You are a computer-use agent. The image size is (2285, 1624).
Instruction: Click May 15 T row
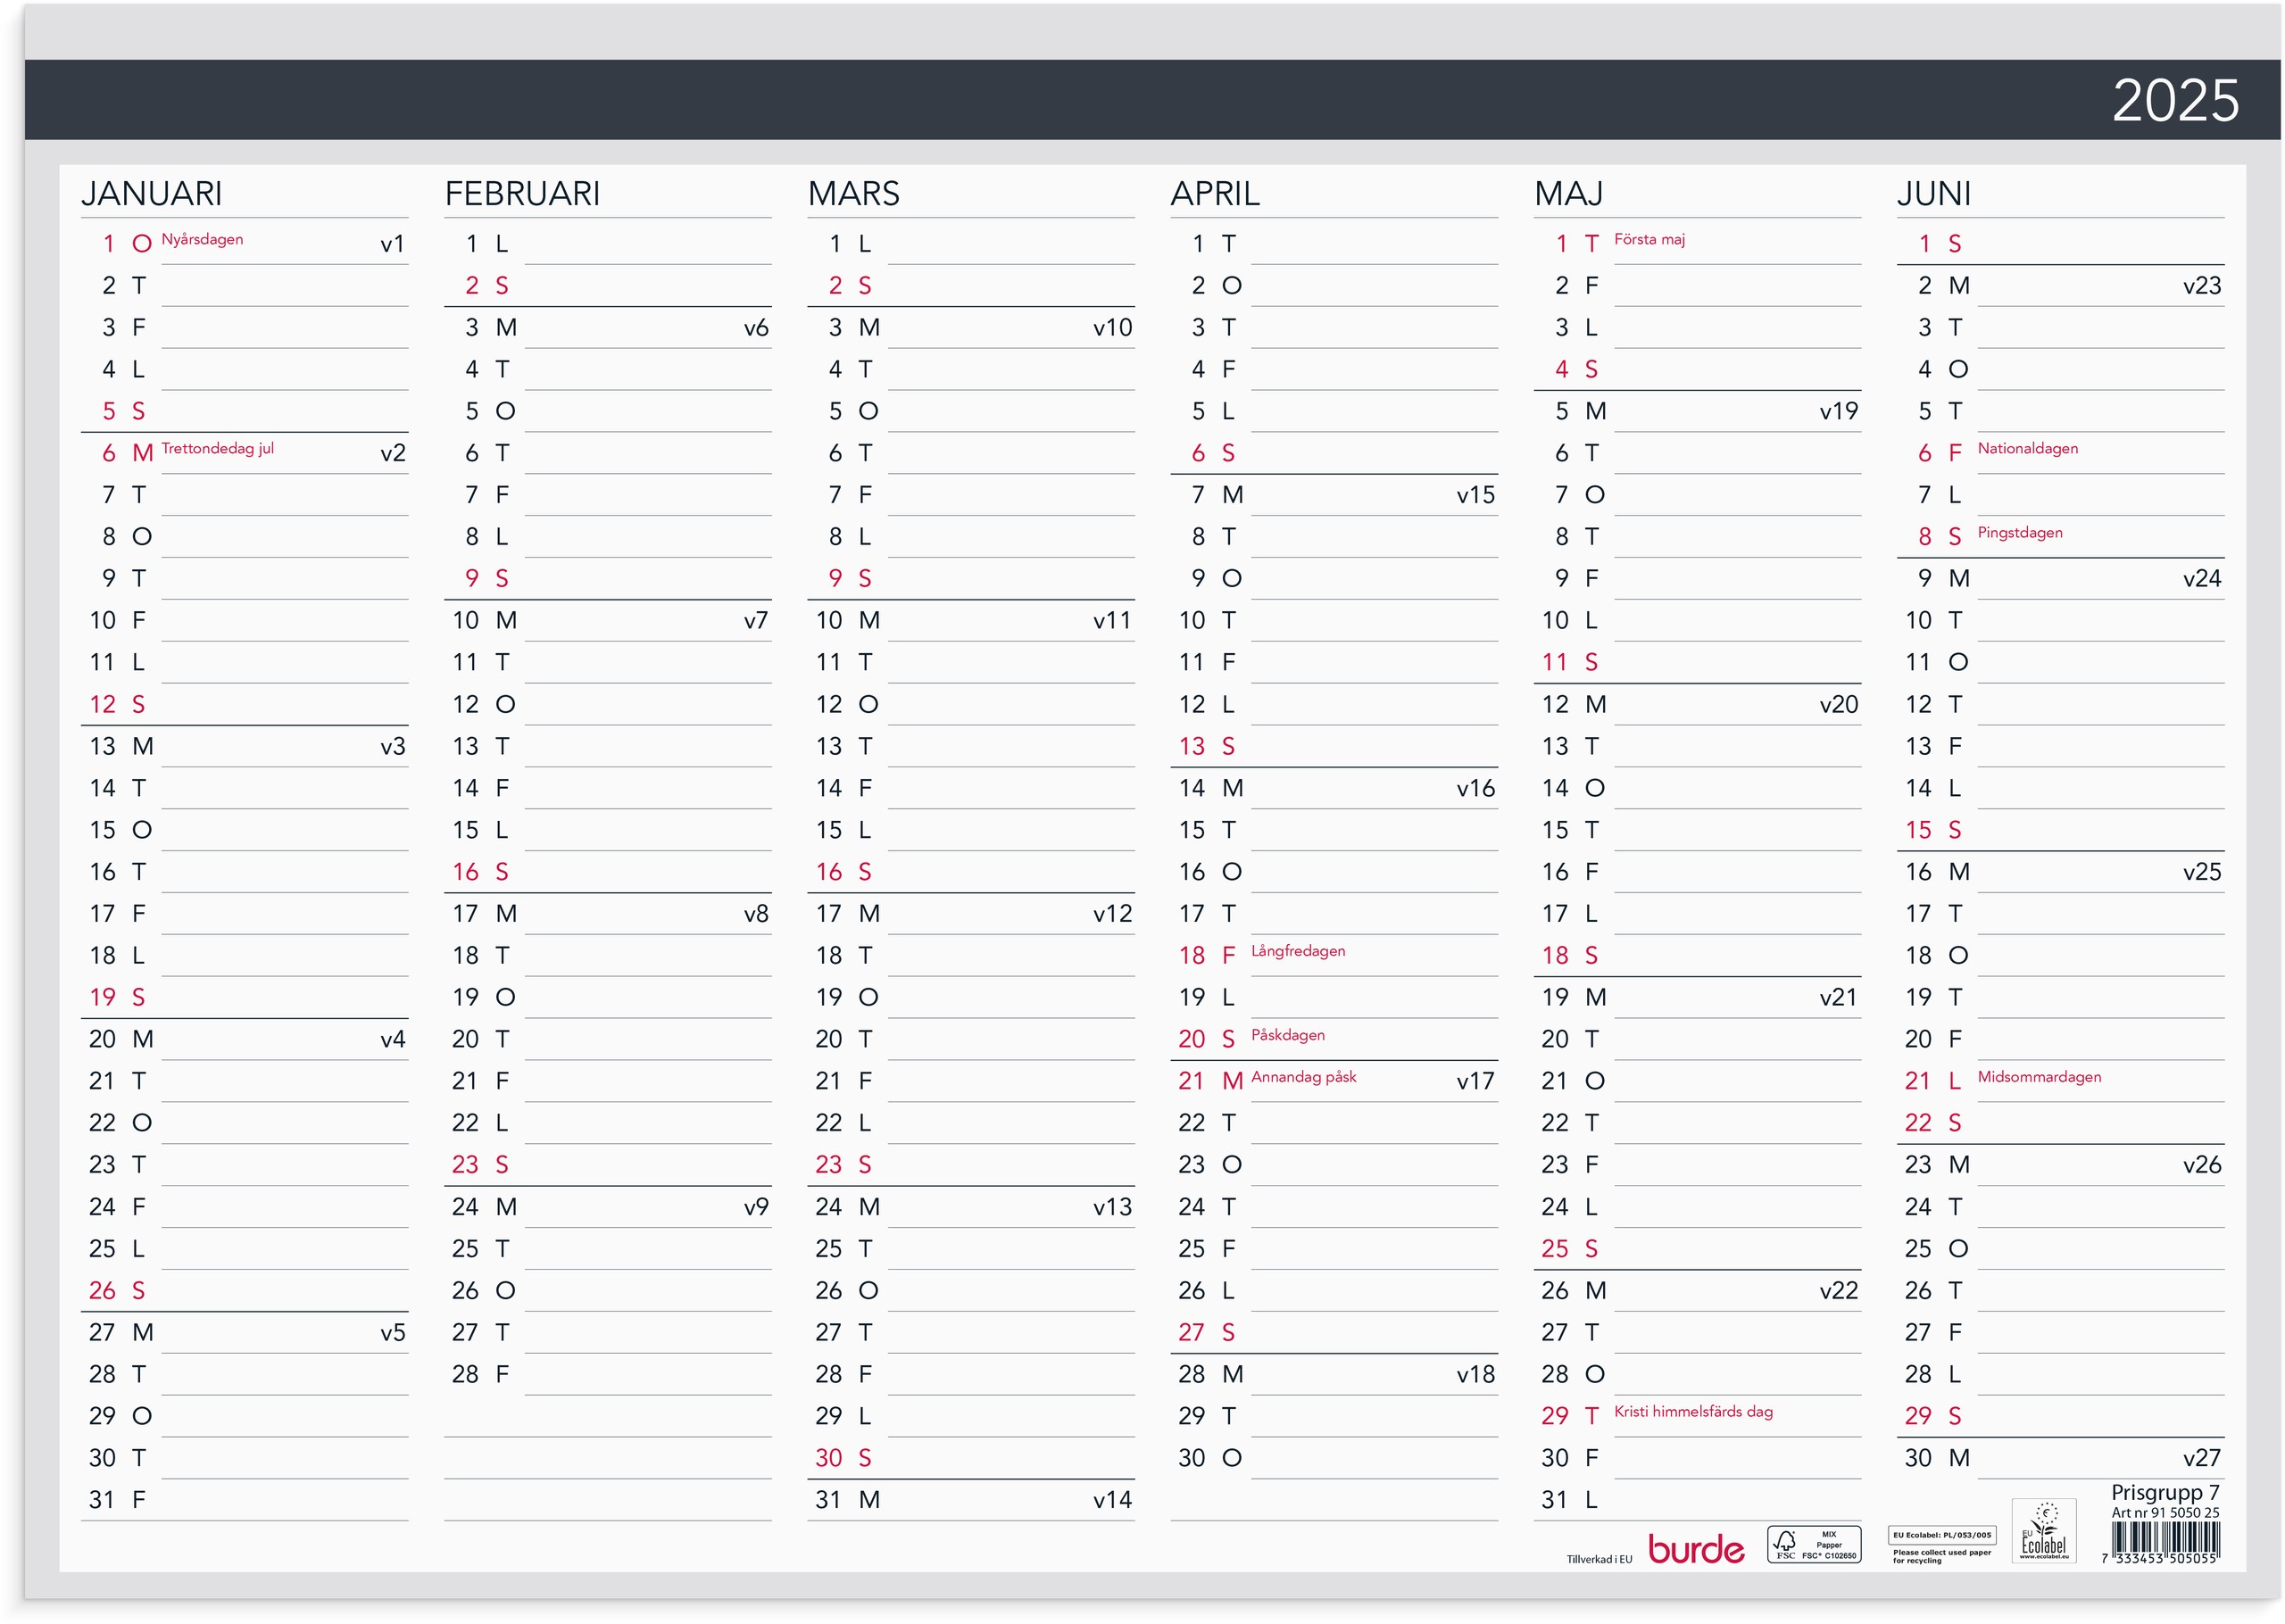coord(1697,830)
